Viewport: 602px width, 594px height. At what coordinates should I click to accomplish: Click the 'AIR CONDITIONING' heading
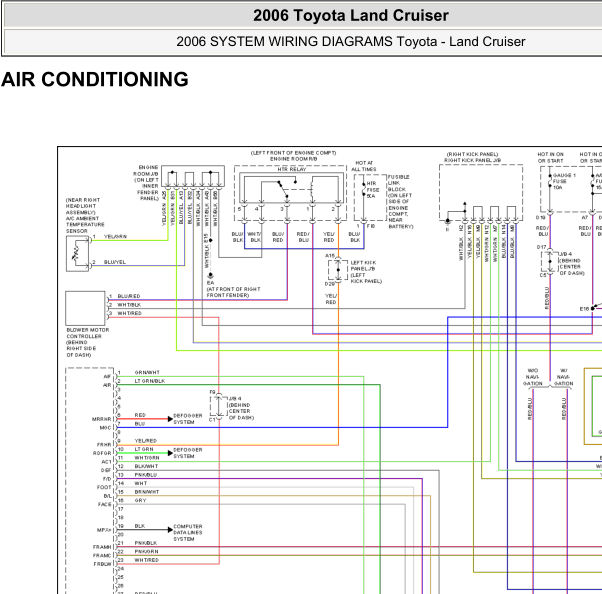[x=95, y=79]
